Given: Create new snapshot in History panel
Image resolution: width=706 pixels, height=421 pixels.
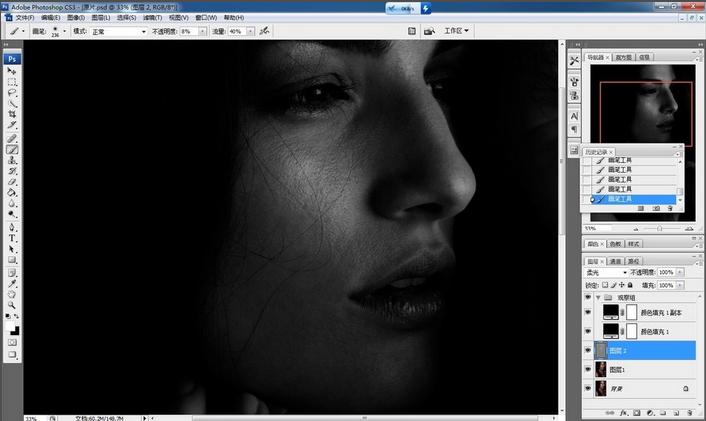Looking at the screenshot, I should tap(656, 208).
